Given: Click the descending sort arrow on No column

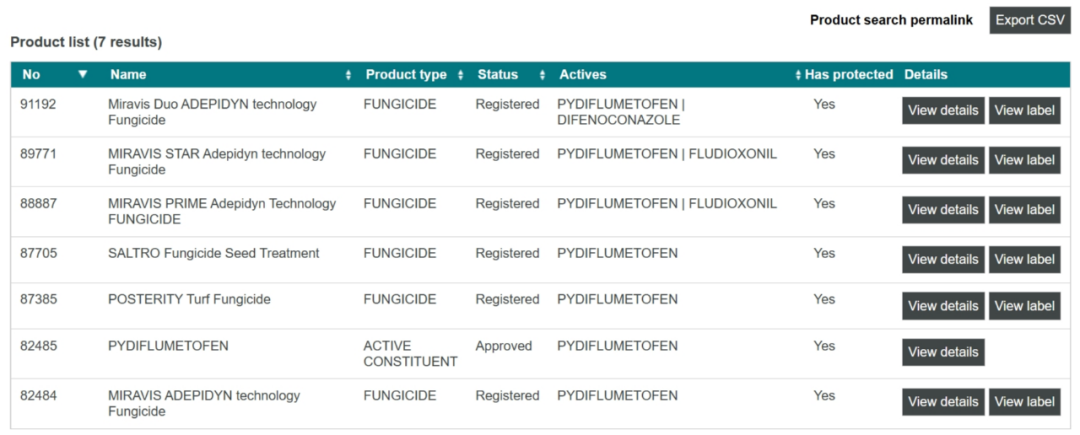Looking at the screenshot, I should 83,74.
